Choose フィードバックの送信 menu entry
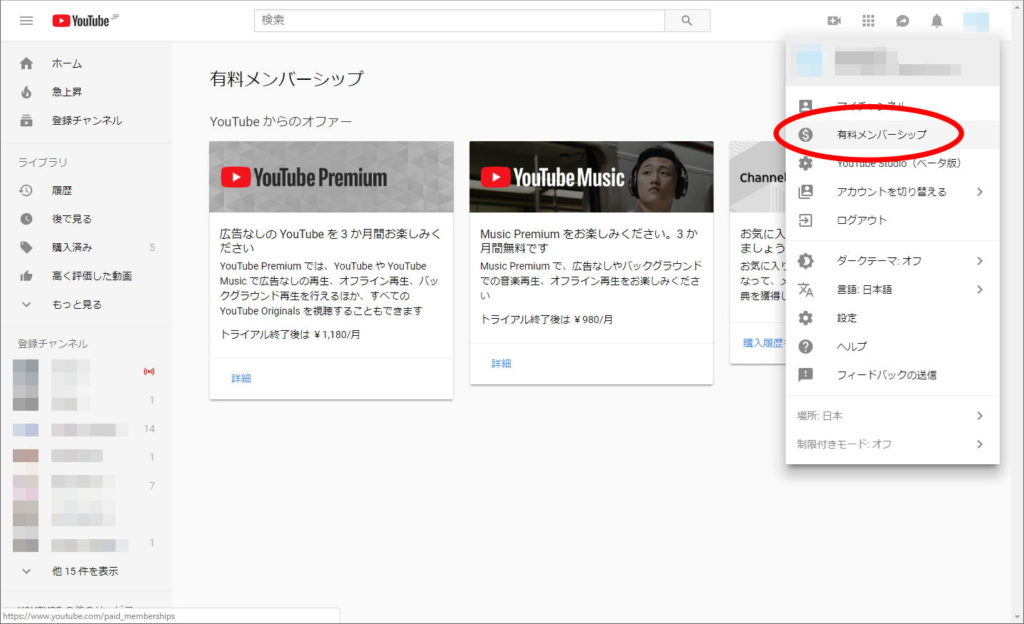The width and height of the screenshot is (1024, 624). click(x=893, y=375)
